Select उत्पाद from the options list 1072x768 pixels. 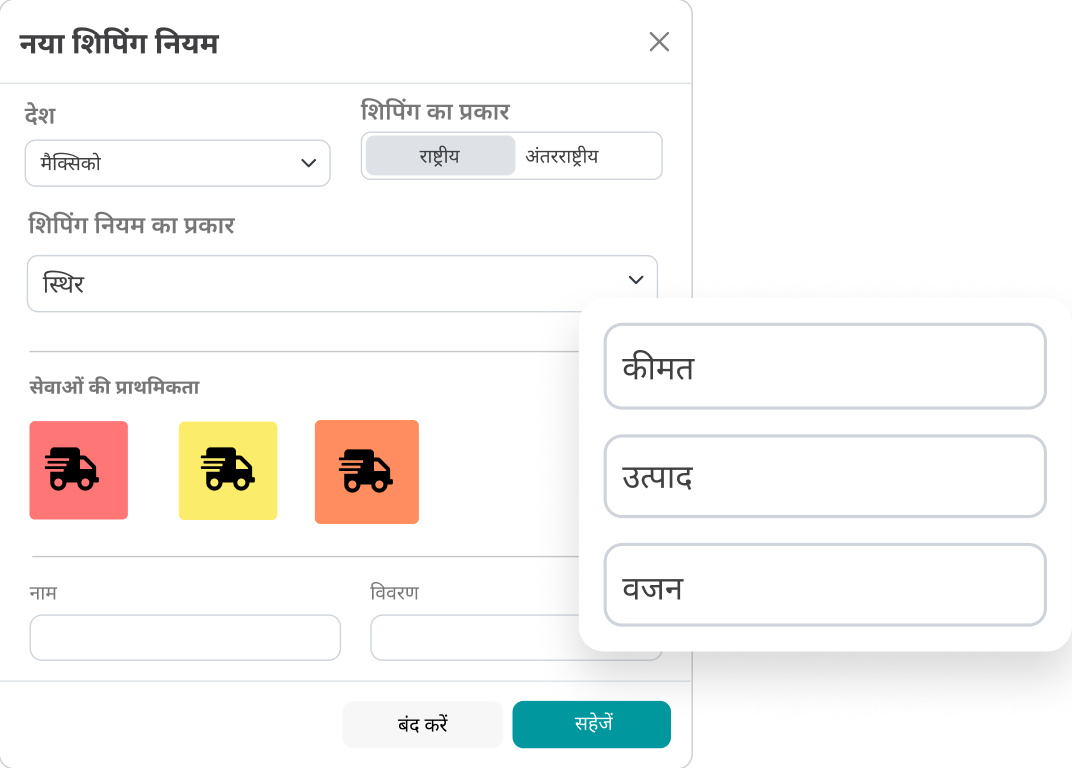click(824, 476)
